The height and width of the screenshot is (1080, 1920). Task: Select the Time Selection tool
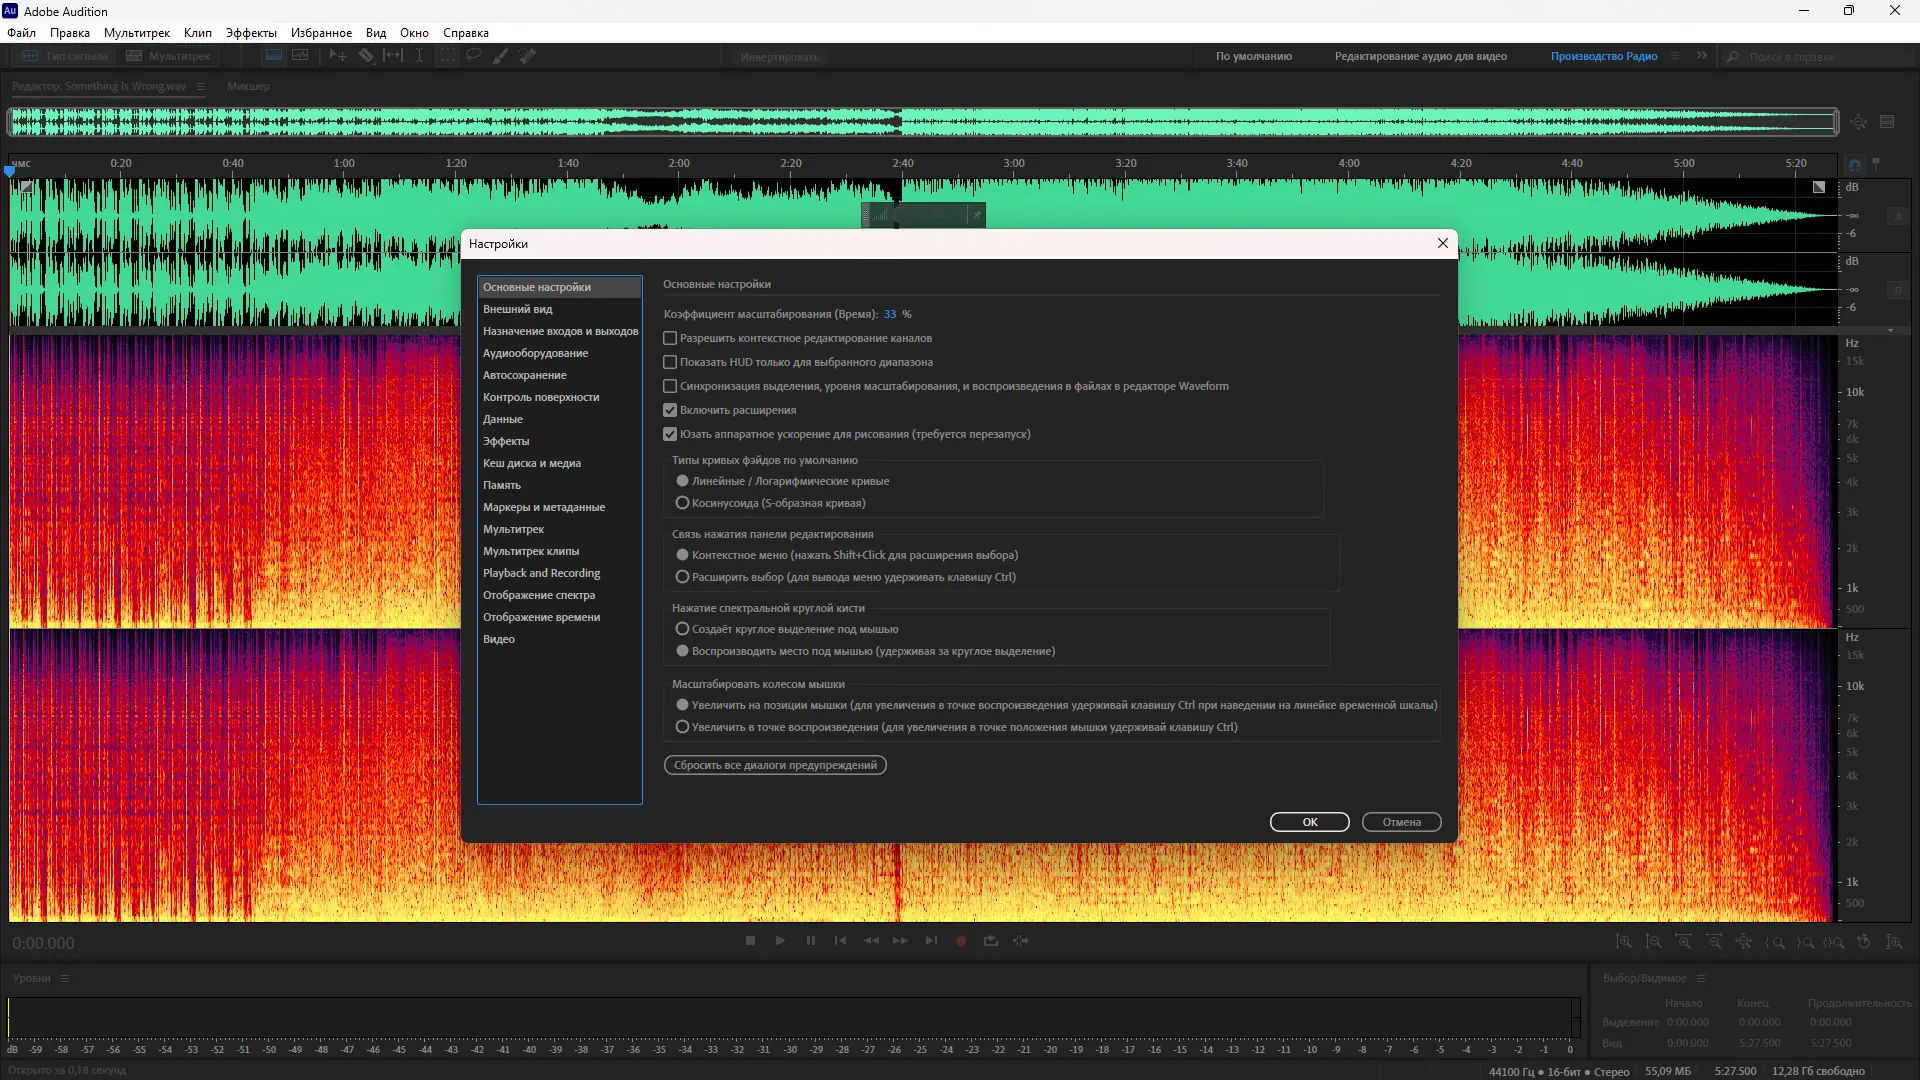point(419,56)
